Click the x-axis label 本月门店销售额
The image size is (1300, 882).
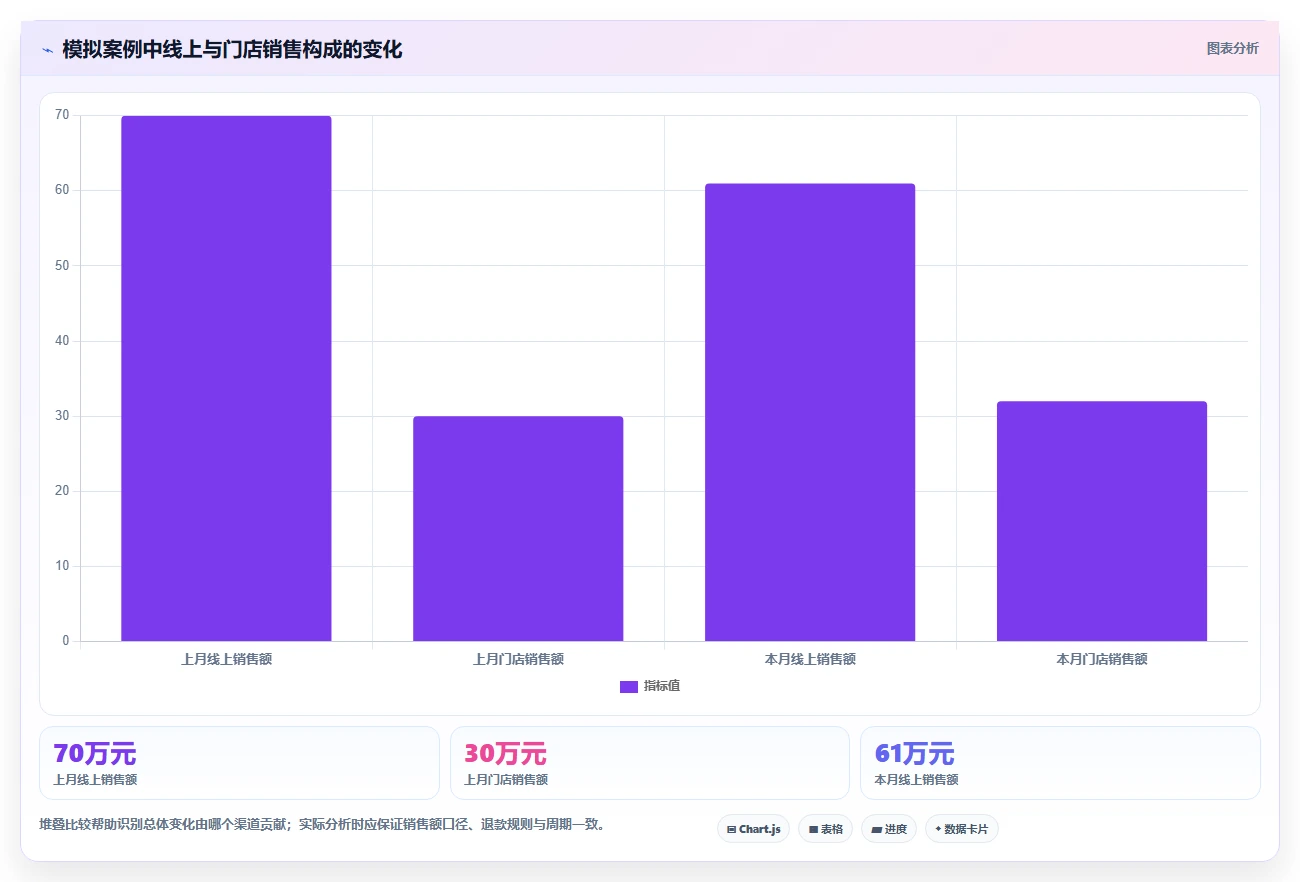coord(1102,660)
